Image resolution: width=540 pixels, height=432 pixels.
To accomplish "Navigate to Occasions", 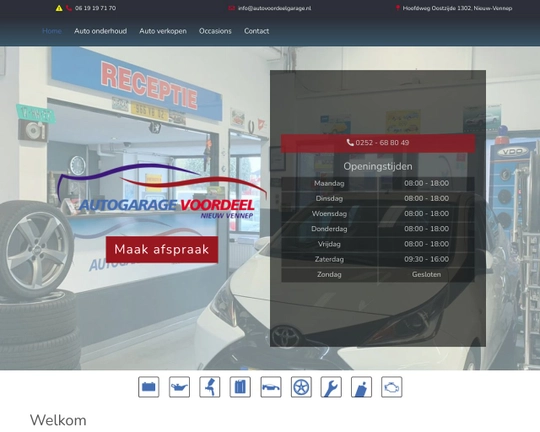I will point(215,31).
